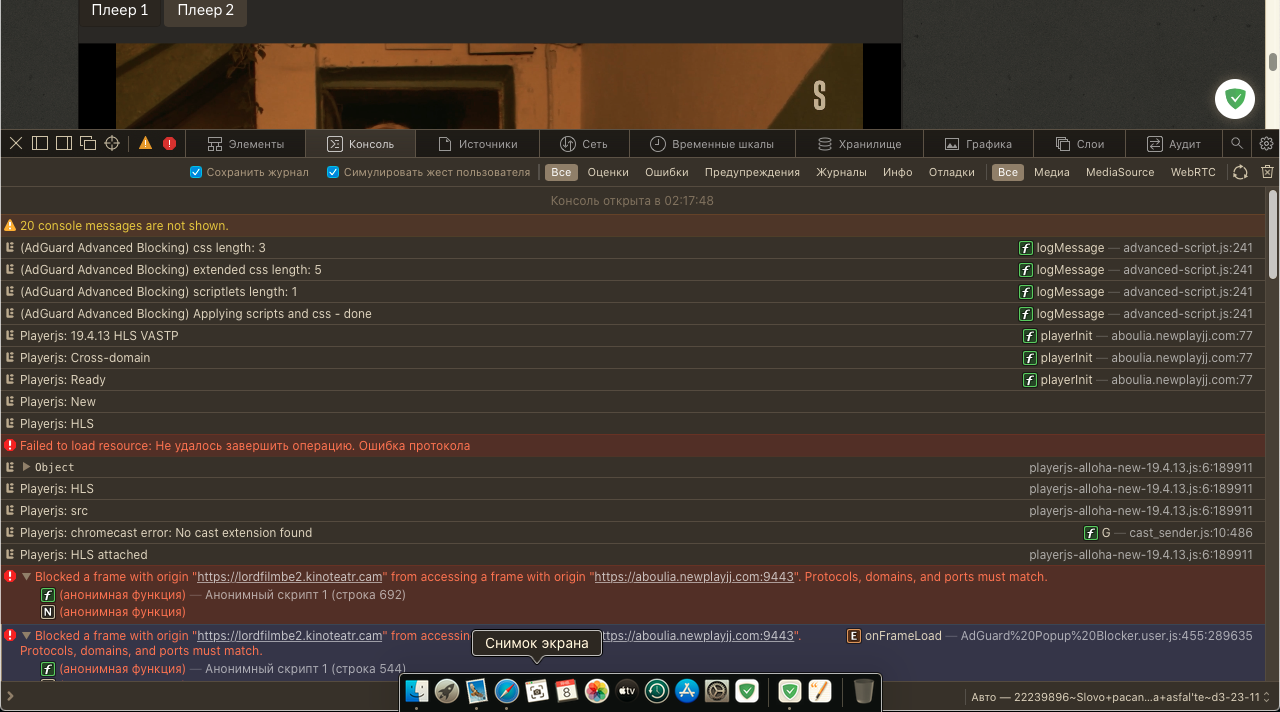The height and width of the screenshot is (712, 1280).
Task: Click the red error count badge
Action: 168,143
